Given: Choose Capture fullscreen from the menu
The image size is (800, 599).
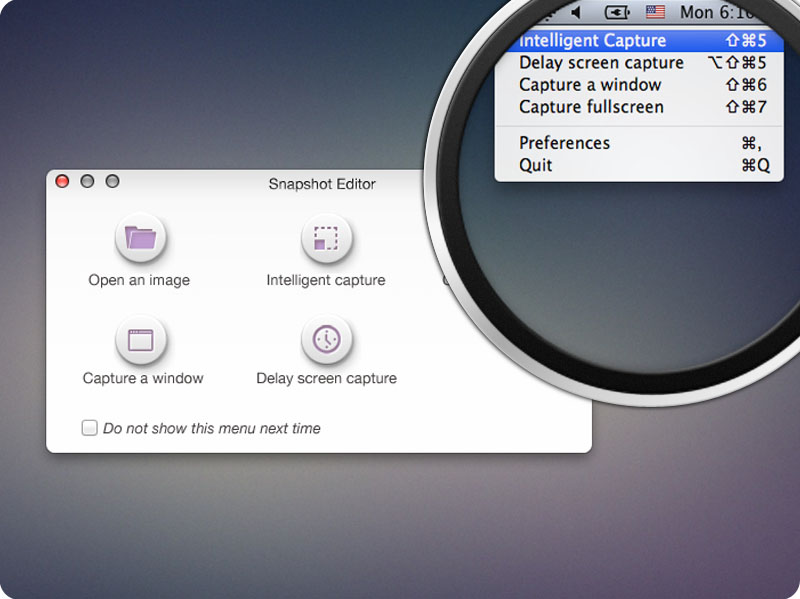Looking at the screenshot, I should coord(639,107).
